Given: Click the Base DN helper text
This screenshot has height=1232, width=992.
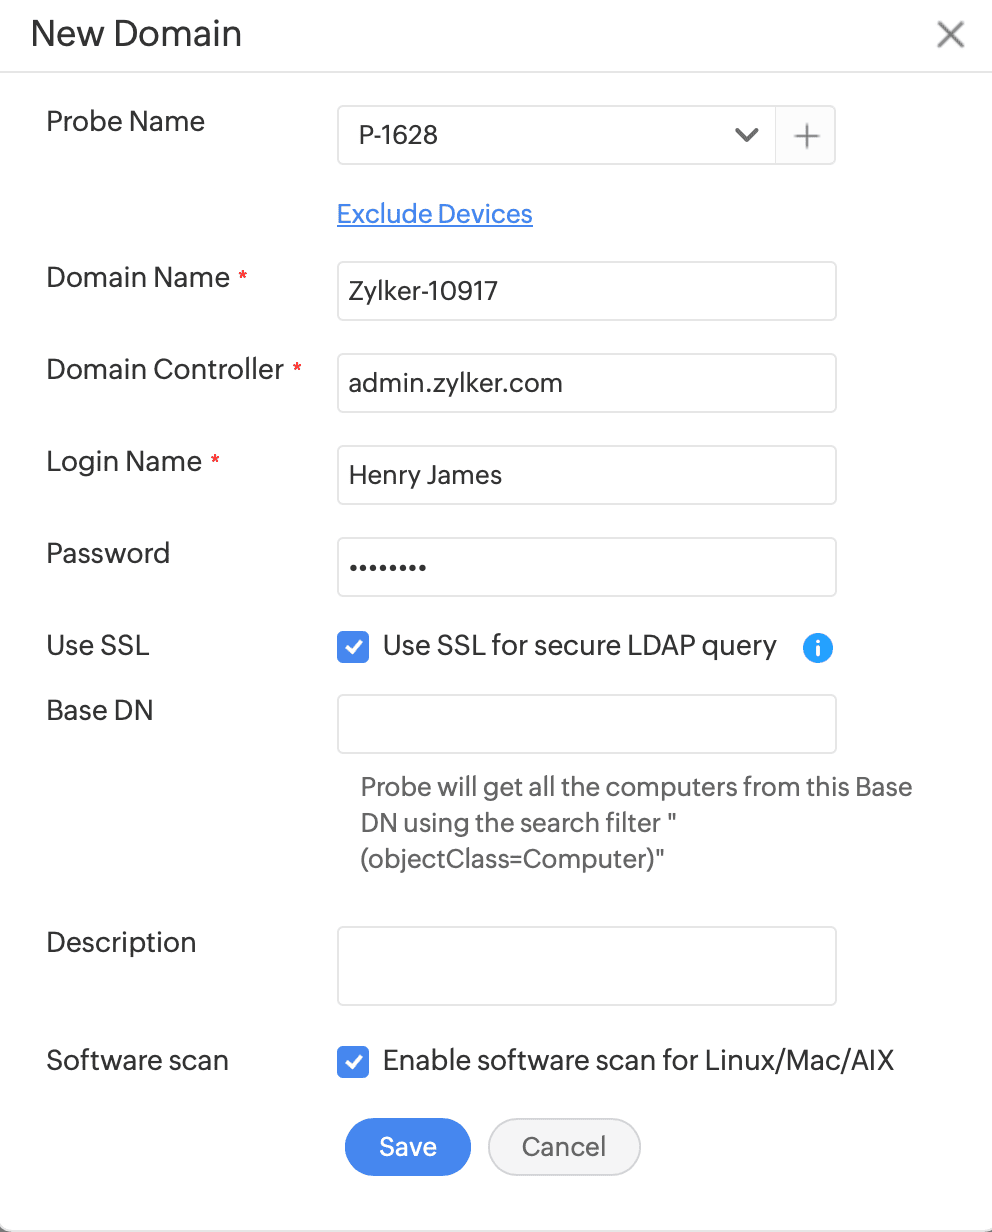Looking at the screenshot, I should pos(635,823).
